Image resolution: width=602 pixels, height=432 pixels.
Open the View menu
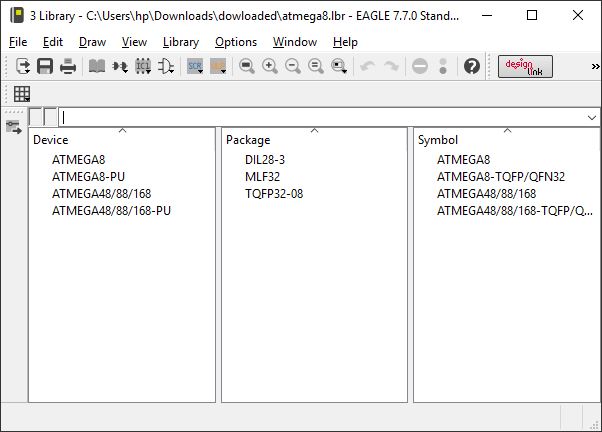pyautogui.click(x=134, y=42)
